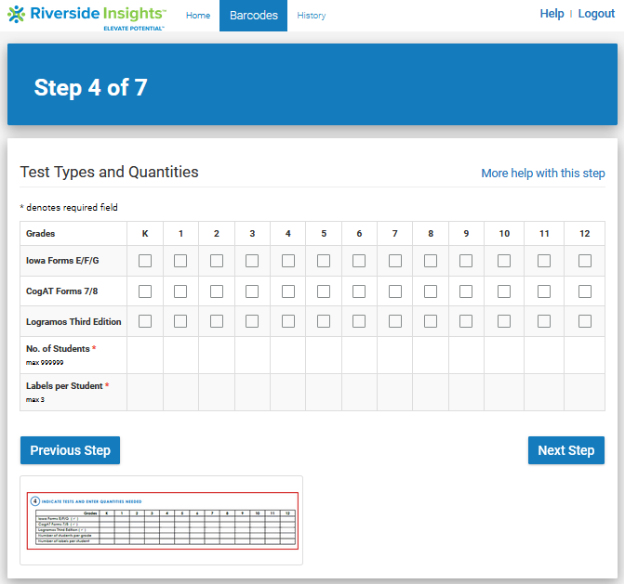Check Iowa Forms E/F/G for grade 8

[430, 261]
